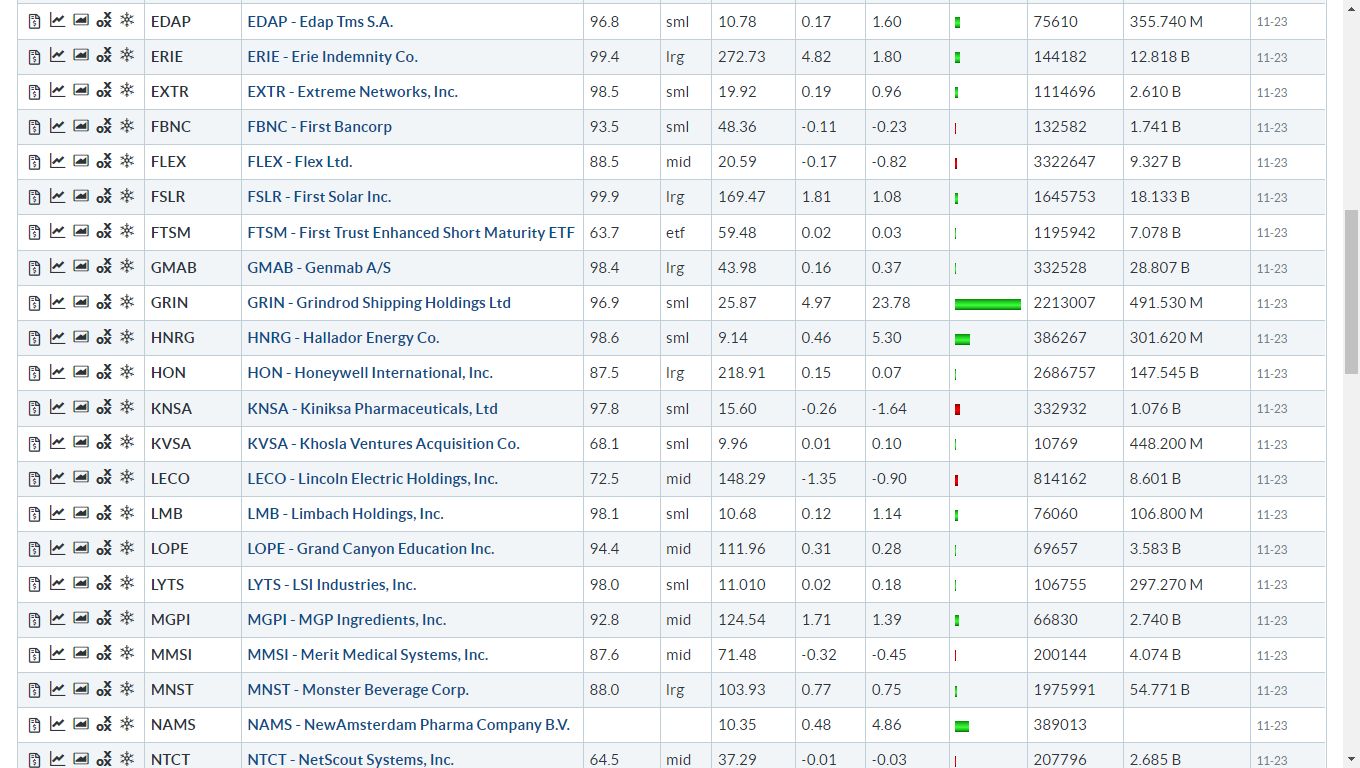View the area chart icon for LECO
The image size is (1360, 768).
click(x=81, y=478)
